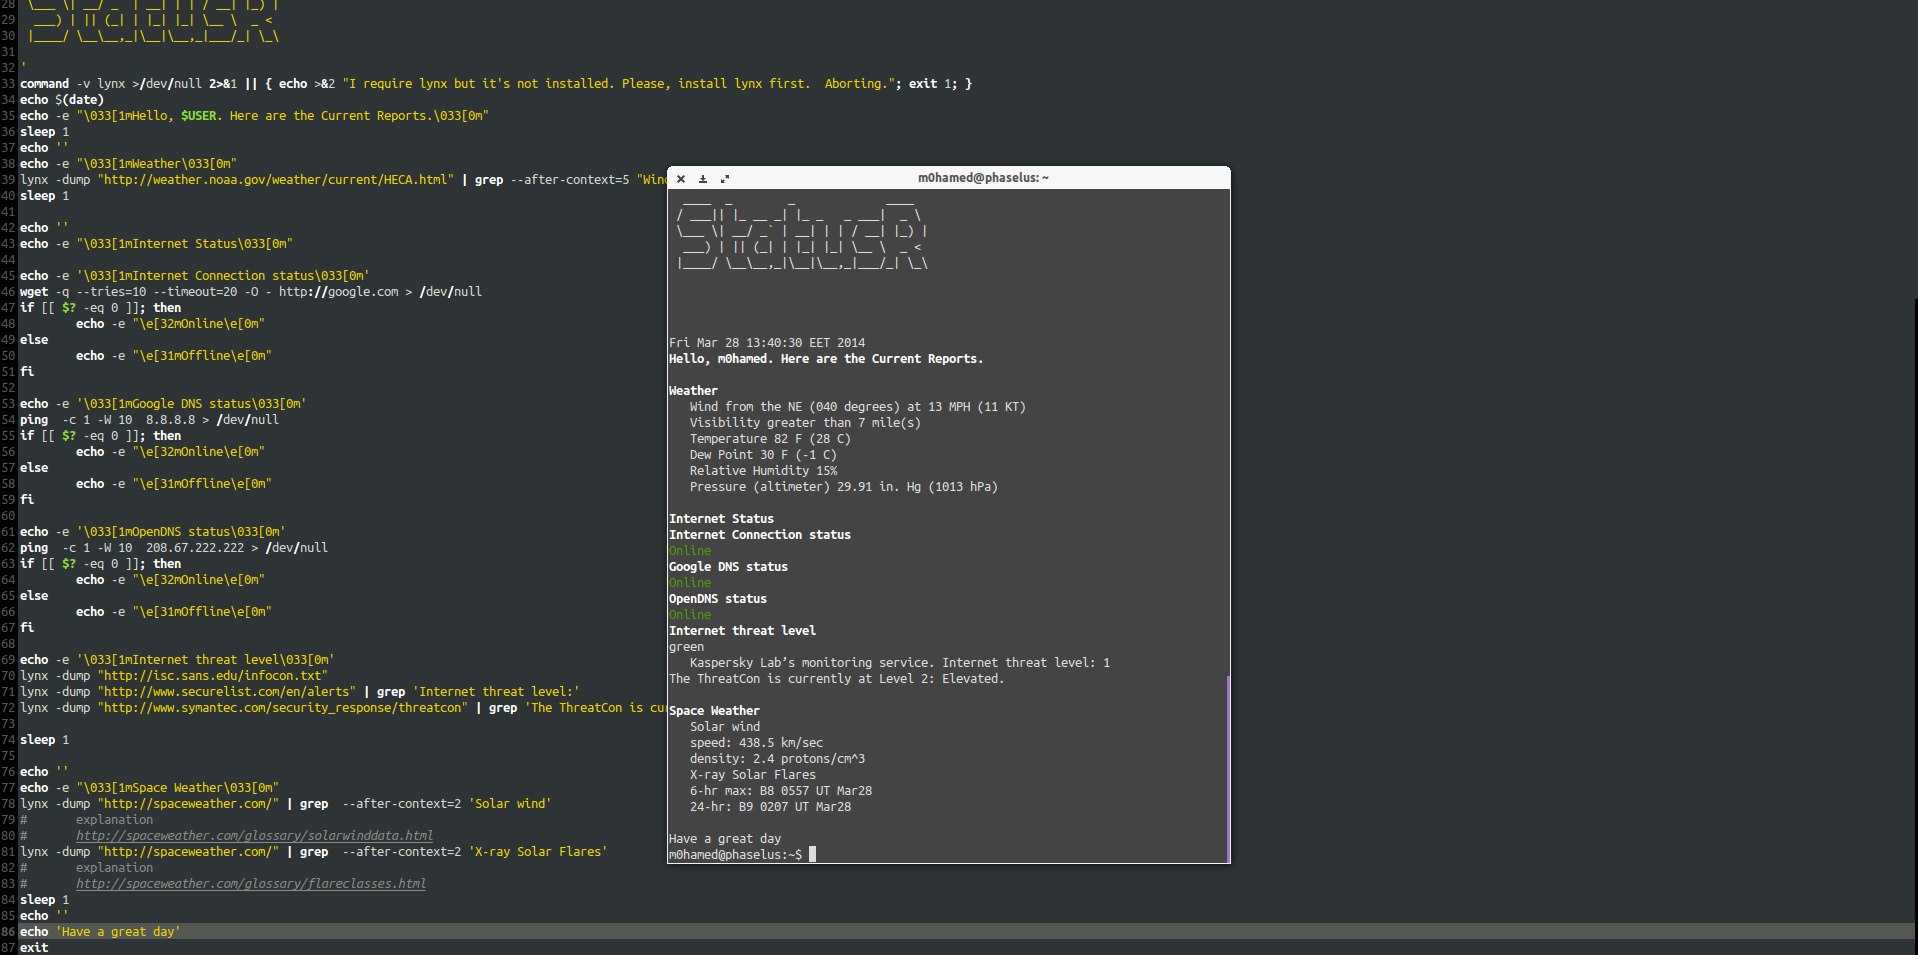Viewport: 1918px width, 955px height.
Task: Close the m0hamed@phaselus terminal window
Action: click(681, 179)
